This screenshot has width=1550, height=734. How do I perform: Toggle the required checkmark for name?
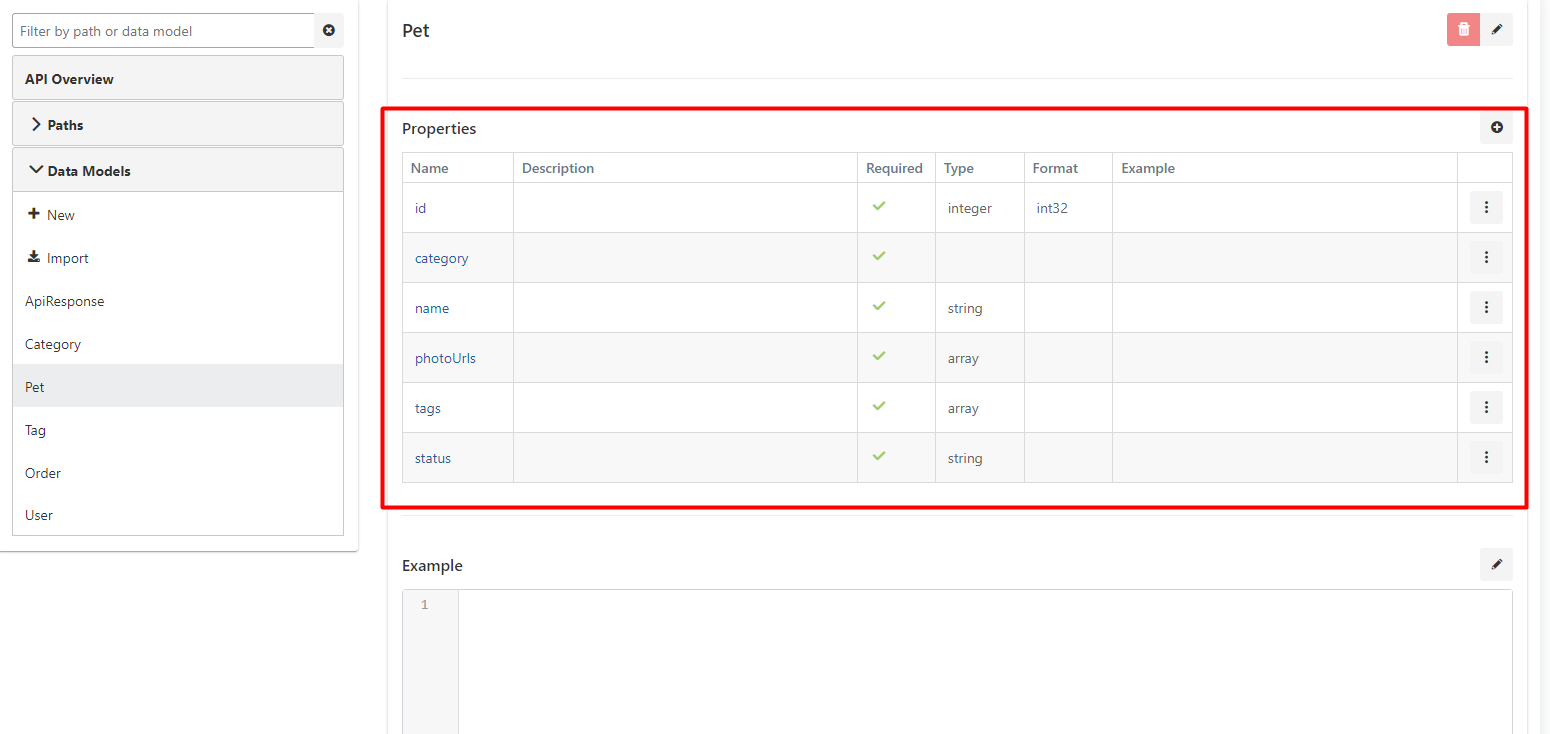tap(879, 306)
